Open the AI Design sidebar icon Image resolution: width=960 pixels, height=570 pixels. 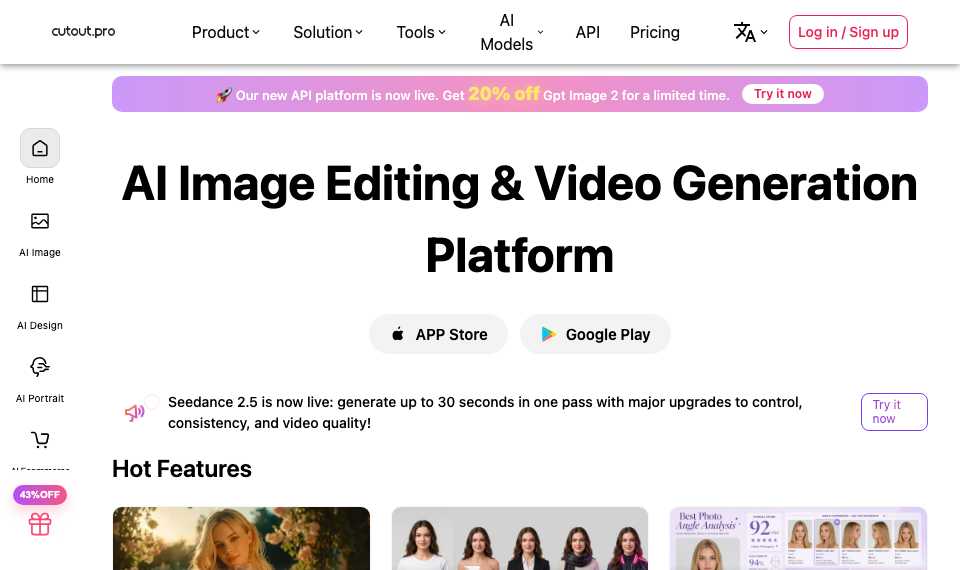pos(40,294)
